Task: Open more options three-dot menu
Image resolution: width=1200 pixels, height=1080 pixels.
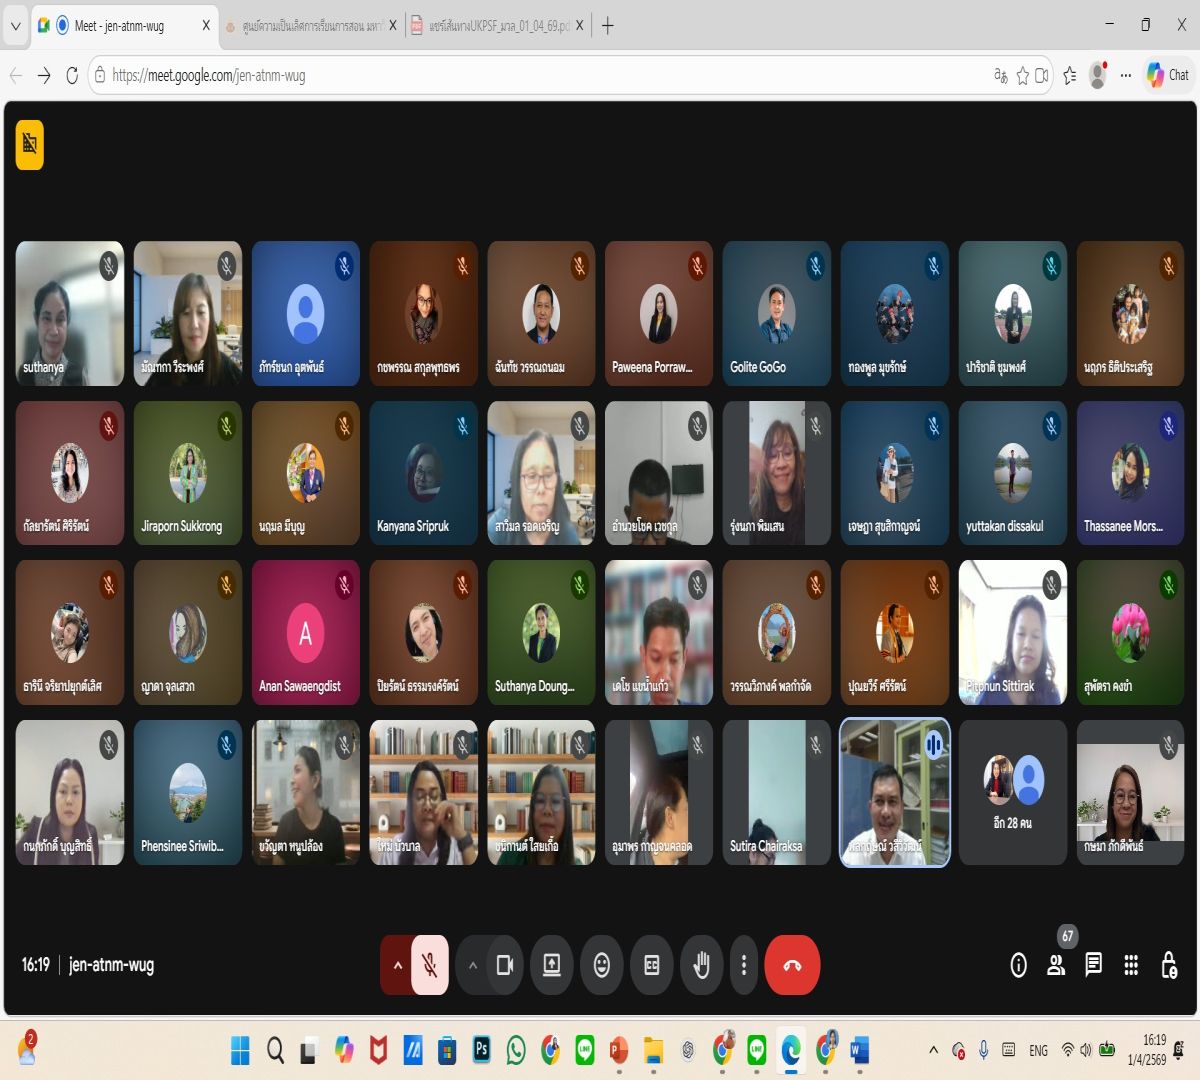Action: (743, 965)
